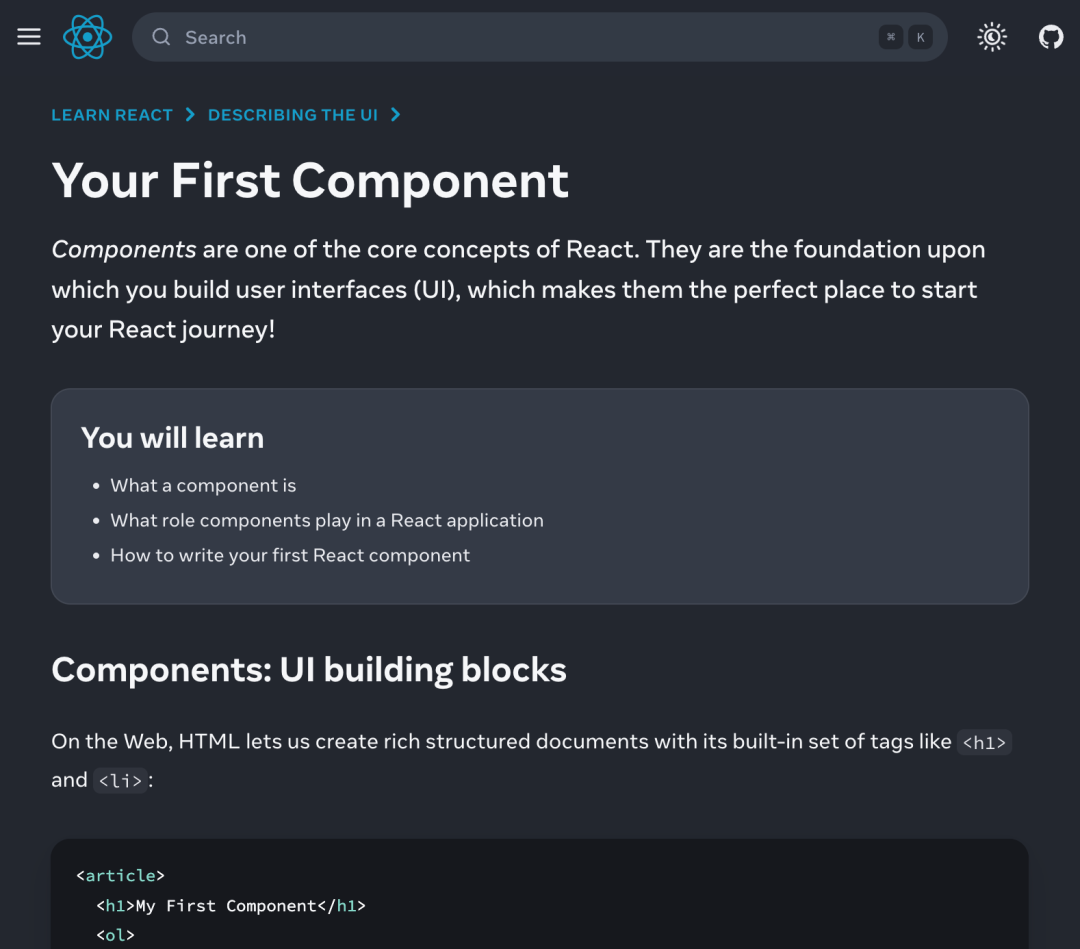1080x949 pixels.
Task: Open the hamburger navigation menu
Action: click(29, 36)
